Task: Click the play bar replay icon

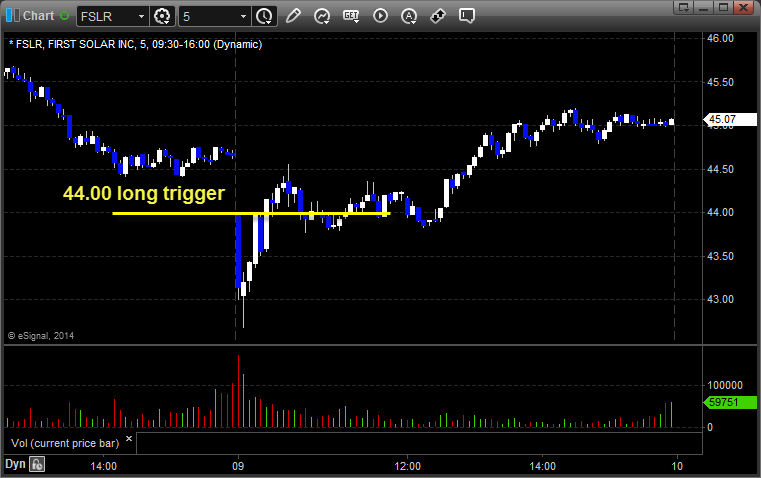Action: [380, 16]
